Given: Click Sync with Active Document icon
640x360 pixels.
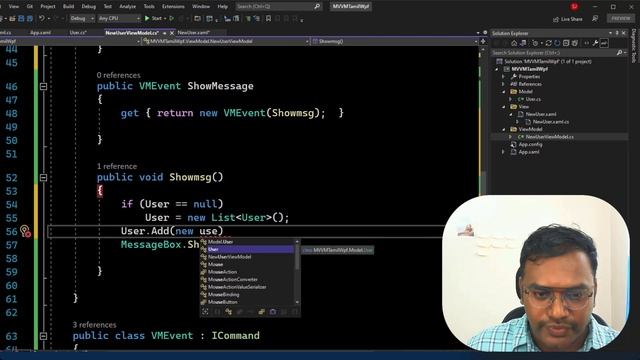Looking at the screenshot, I should [x=549, y=43].
